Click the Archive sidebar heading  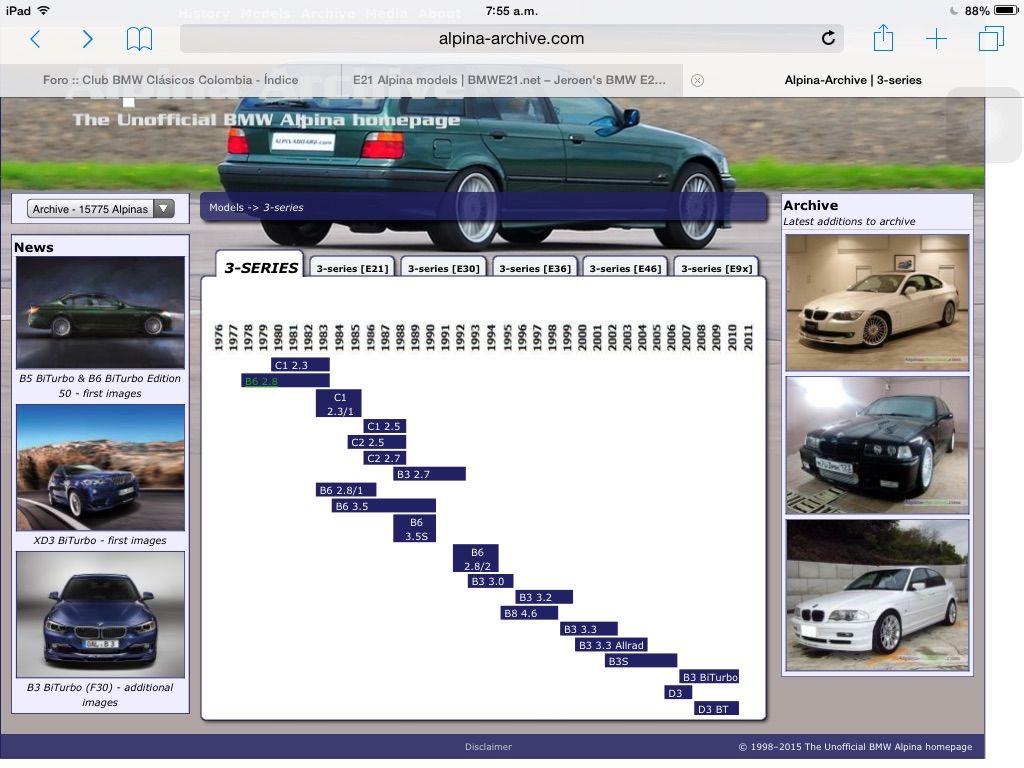(810, 205)
